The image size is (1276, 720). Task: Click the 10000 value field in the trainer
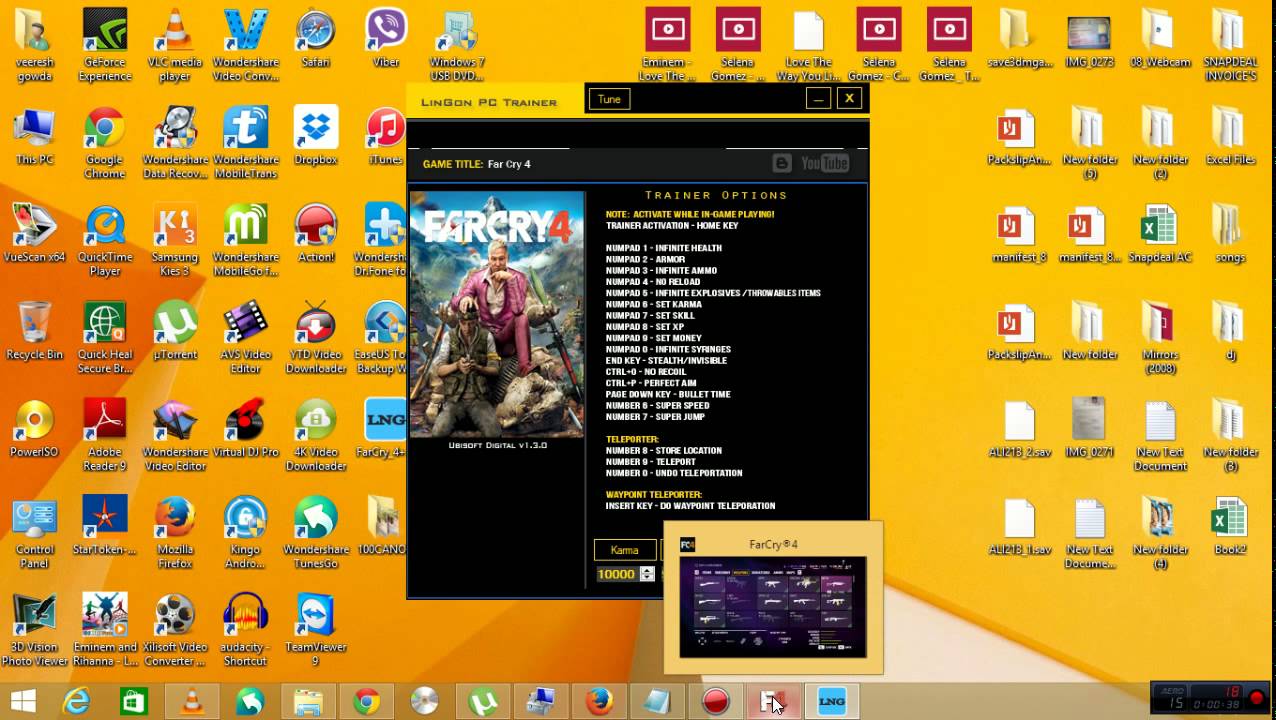[x=617, y=574]
